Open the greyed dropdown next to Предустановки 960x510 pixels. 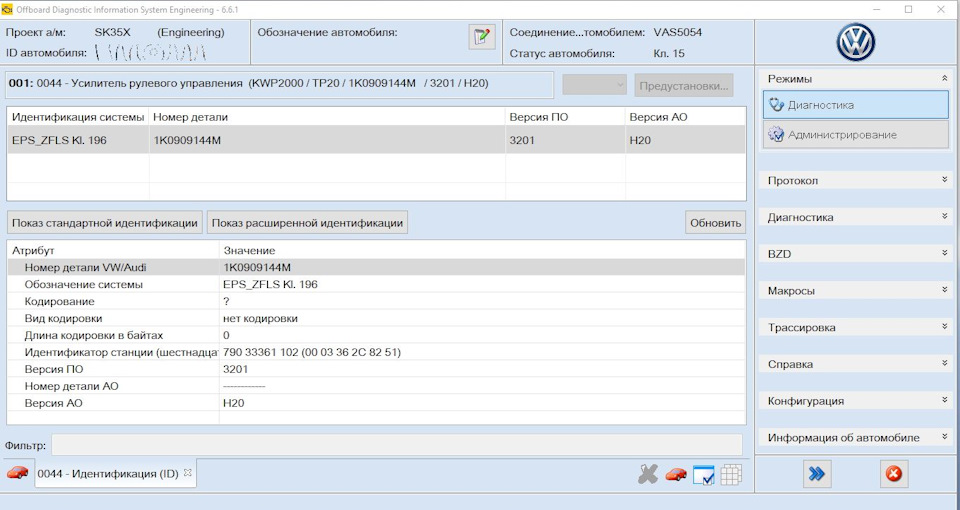pos(594,85)
